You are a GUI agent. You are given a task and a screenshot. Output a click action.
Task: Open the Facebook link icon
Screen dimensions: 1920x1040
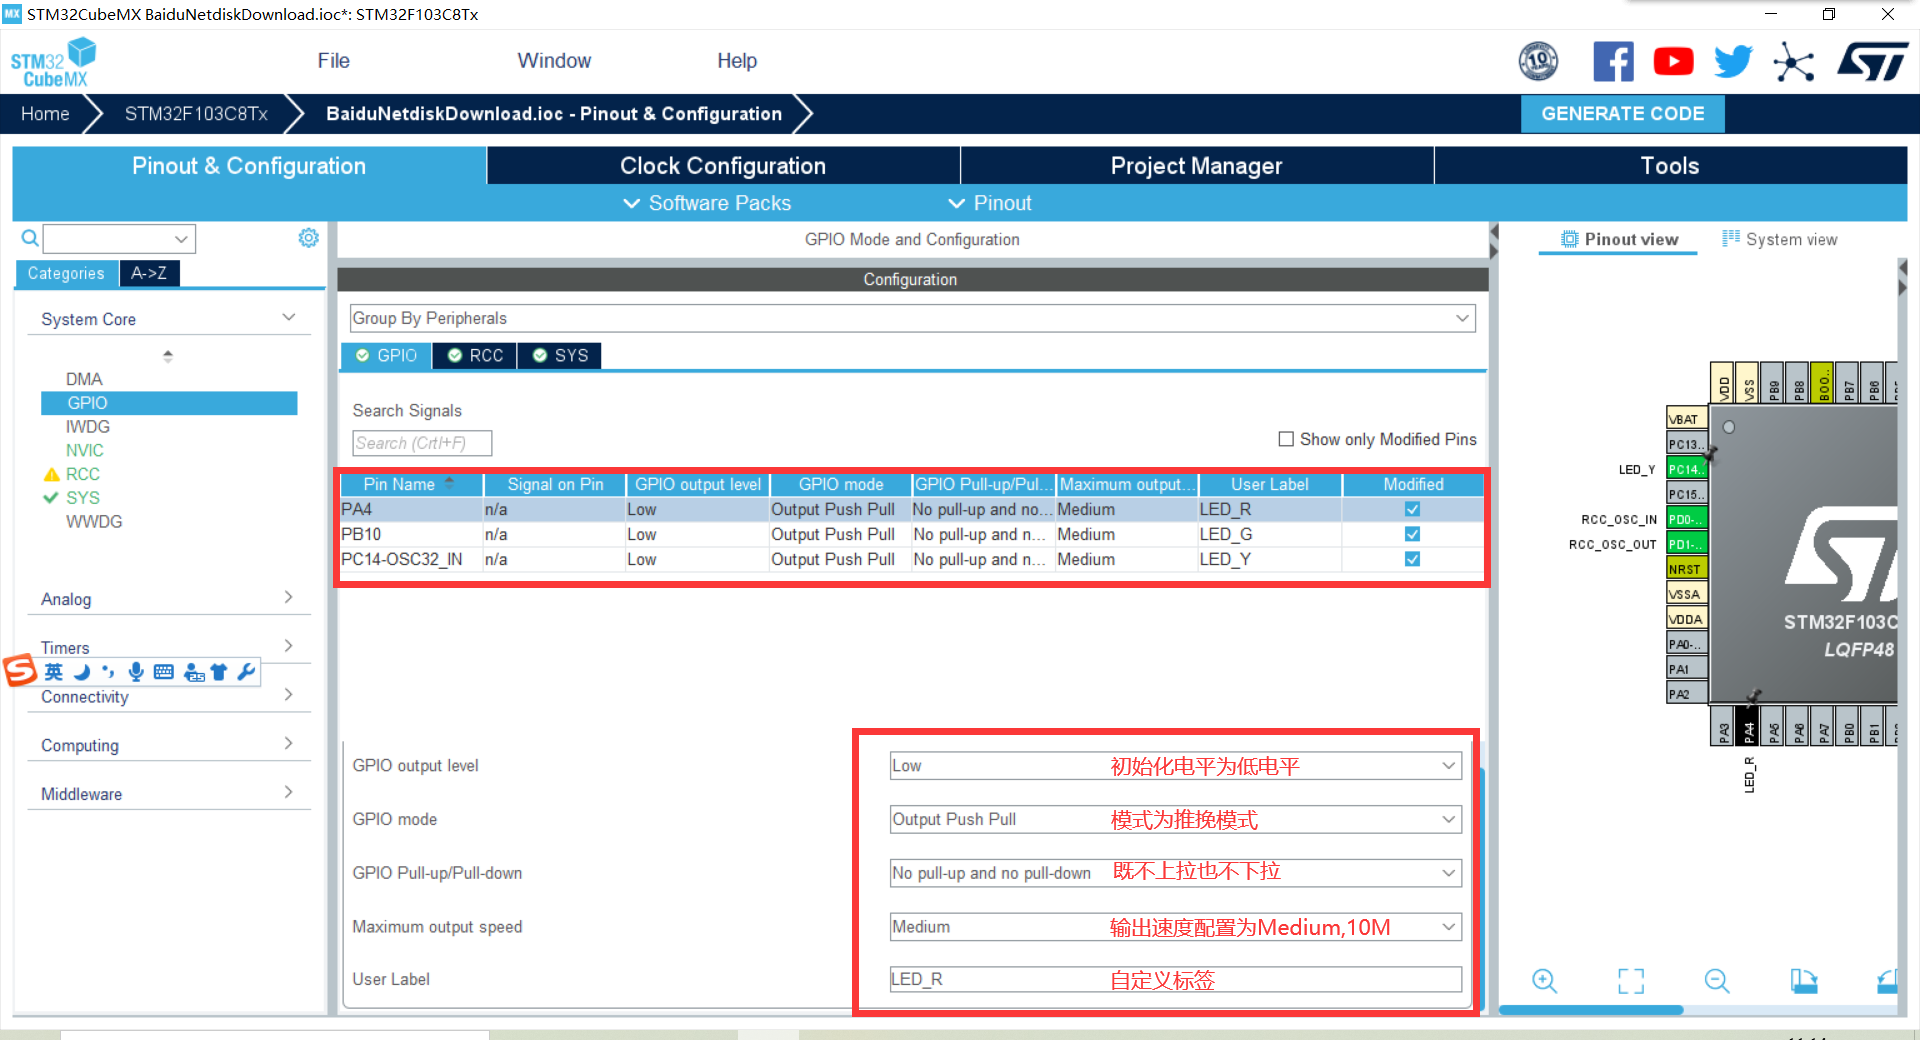click(x=1613, y=62)
